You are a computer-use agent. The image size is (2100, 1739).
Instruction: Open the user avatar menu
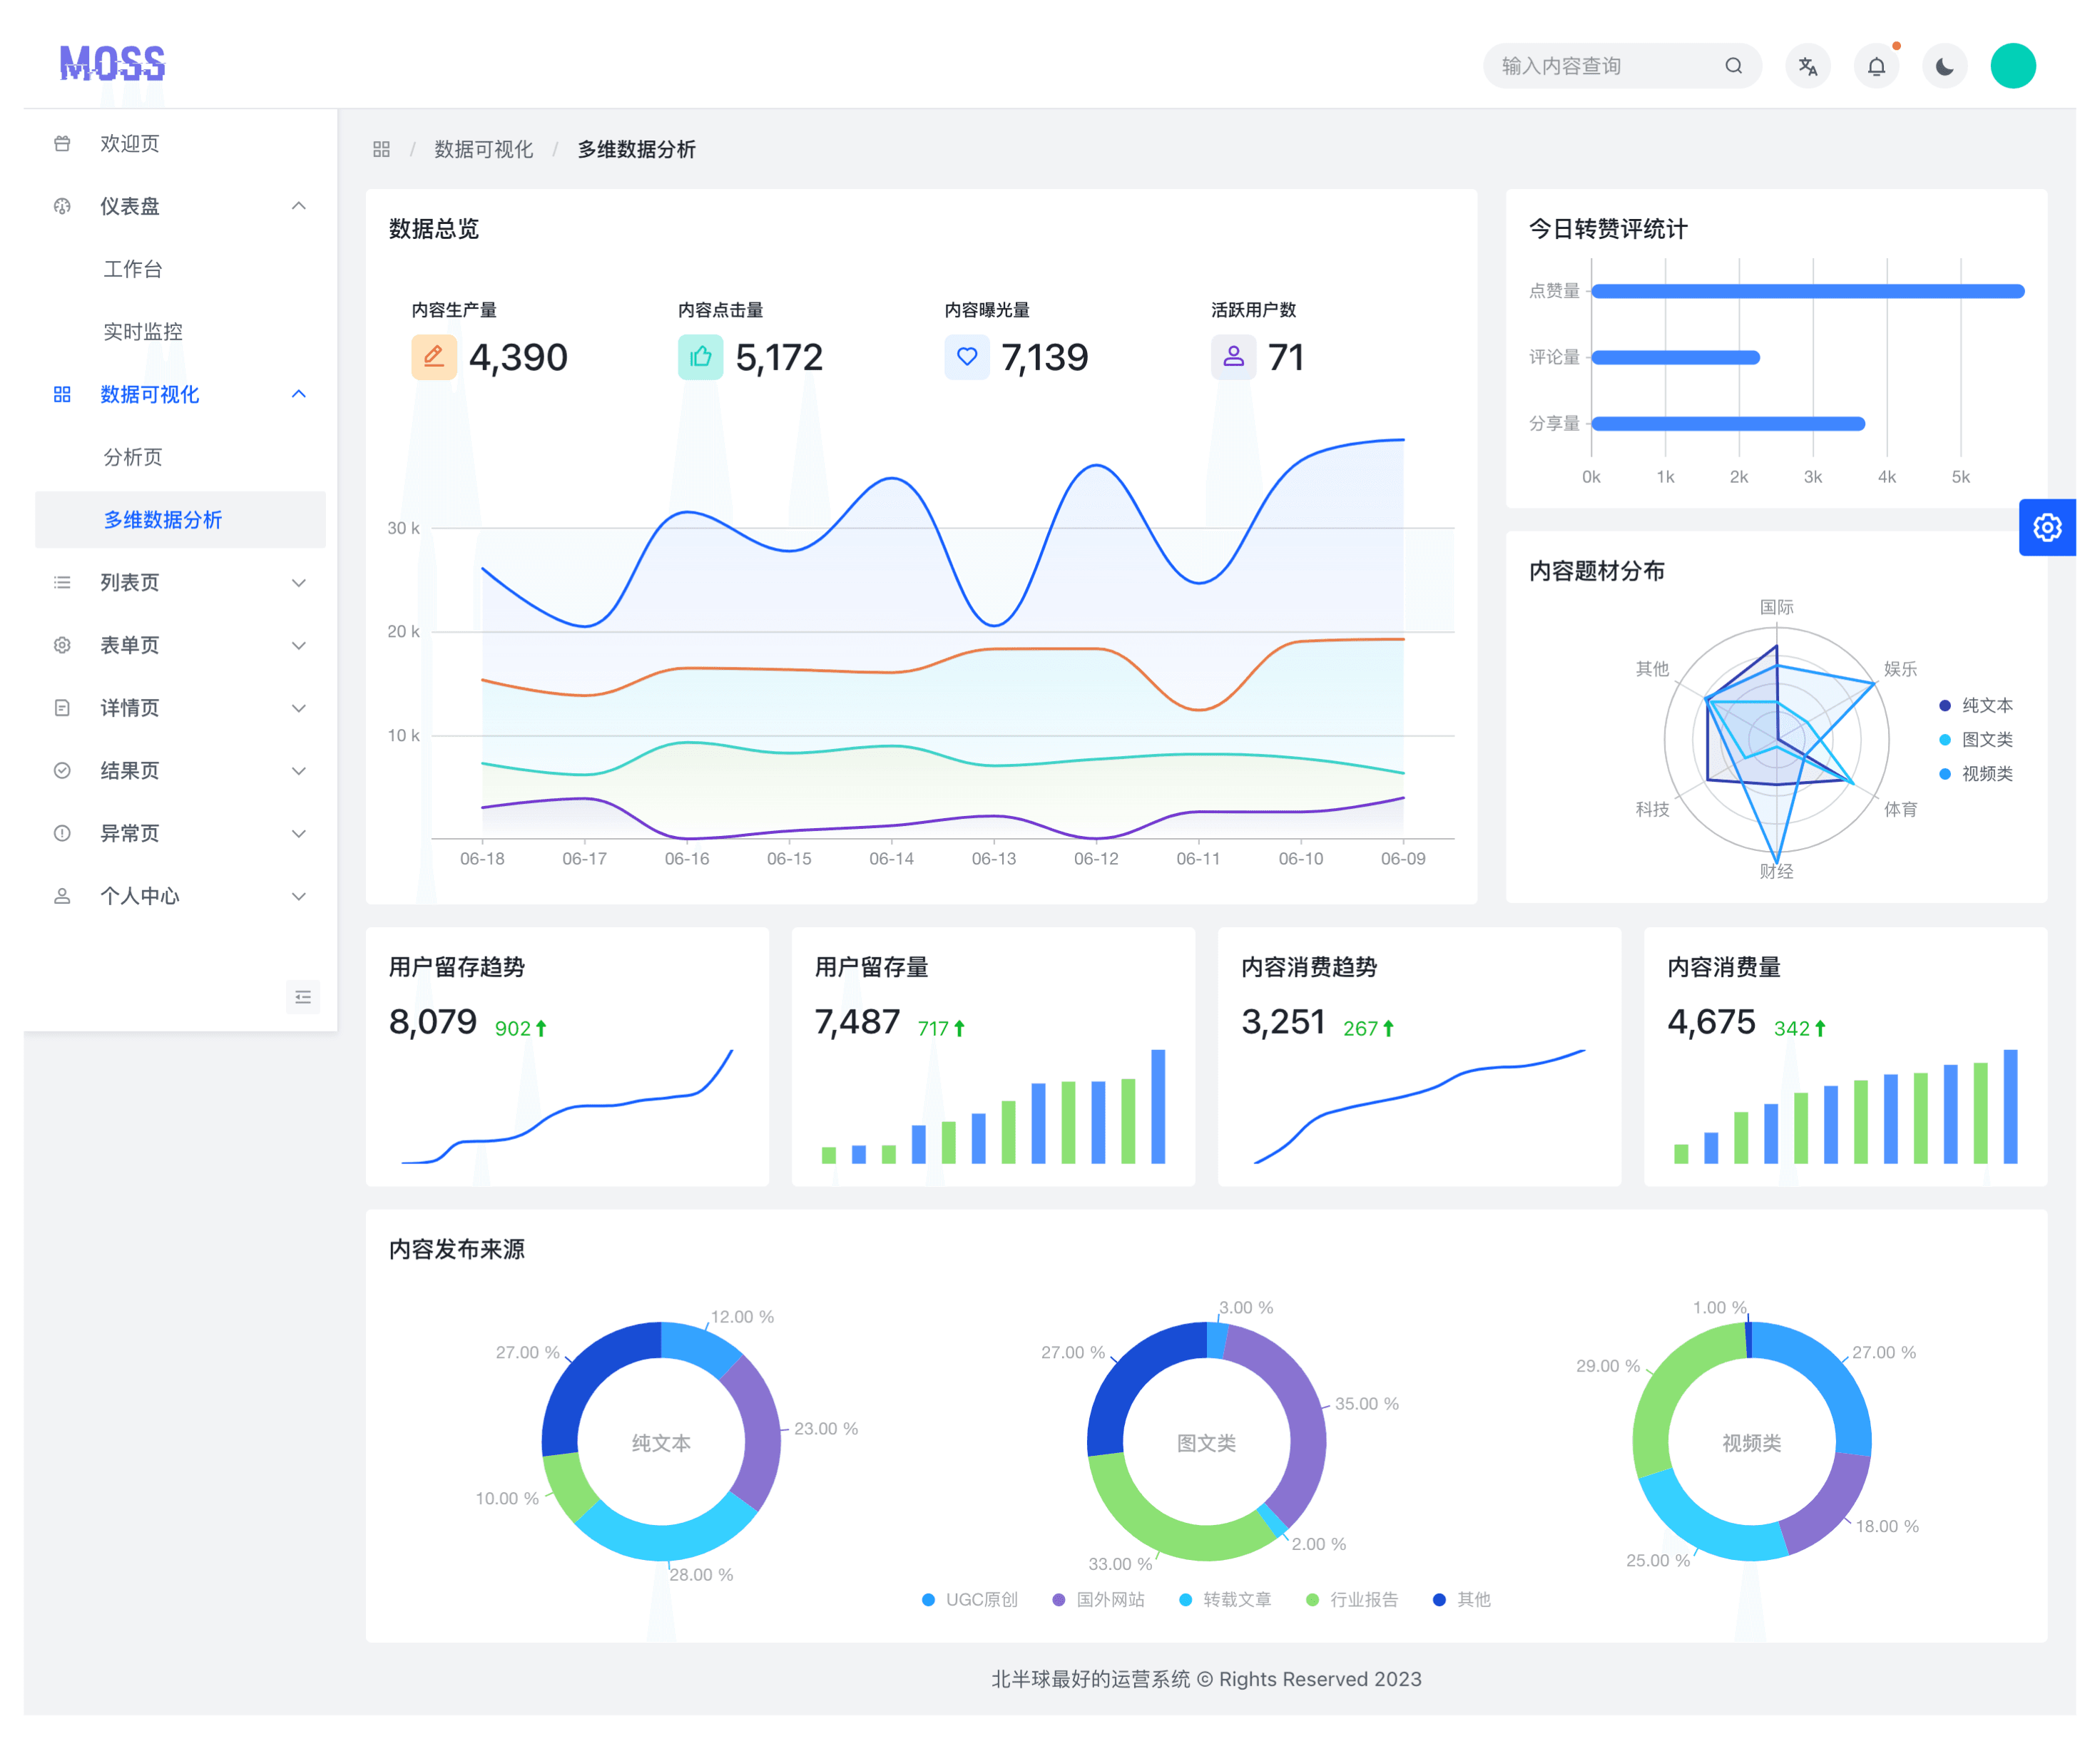point(2013,66)
